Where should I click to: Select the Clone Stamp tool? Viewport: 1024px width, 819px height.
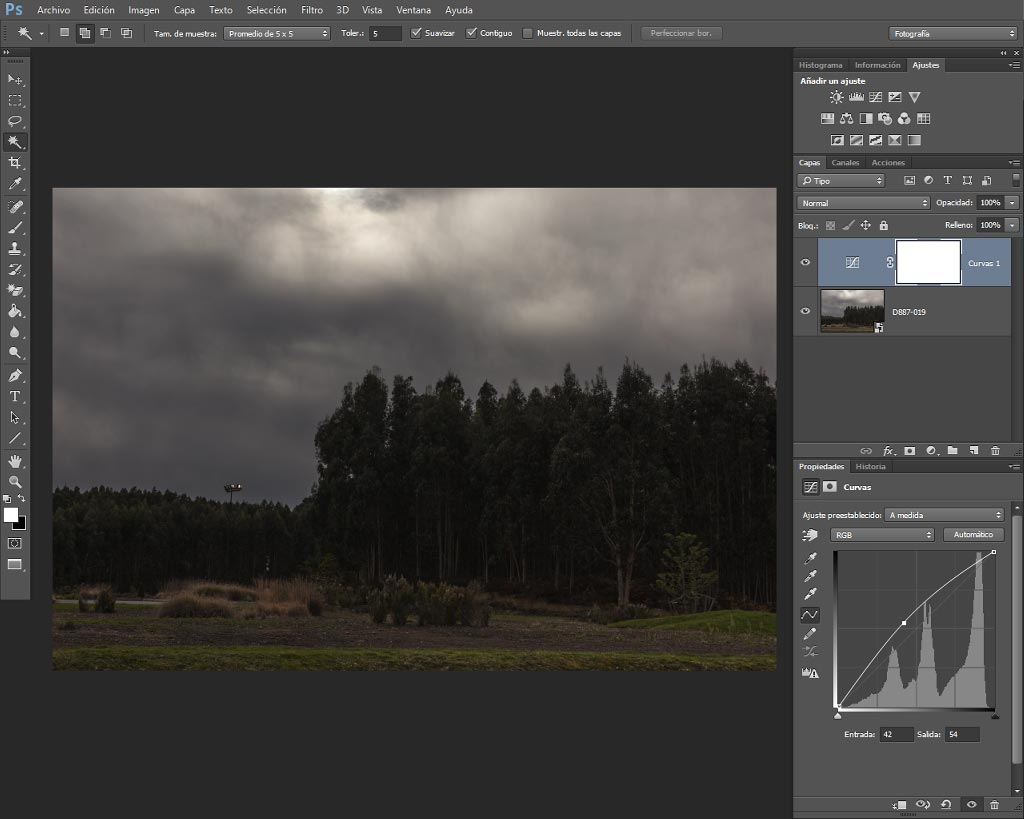14,248
